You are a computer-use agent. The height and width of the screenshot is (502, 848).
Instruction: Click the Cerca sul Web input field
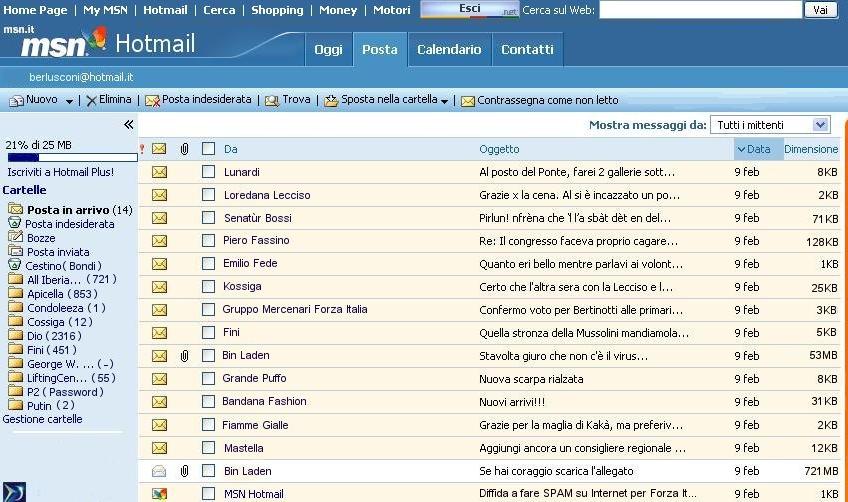pos(700,10)
